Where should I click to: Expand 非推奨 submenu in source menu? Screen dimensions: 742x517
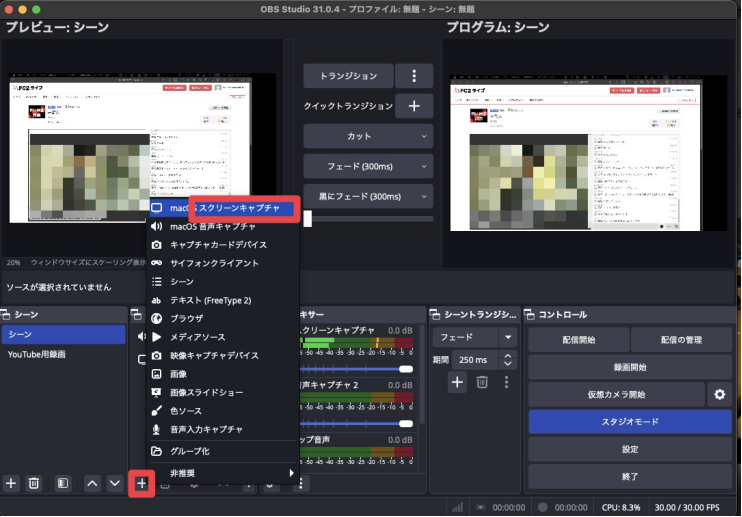pos(224,473)
